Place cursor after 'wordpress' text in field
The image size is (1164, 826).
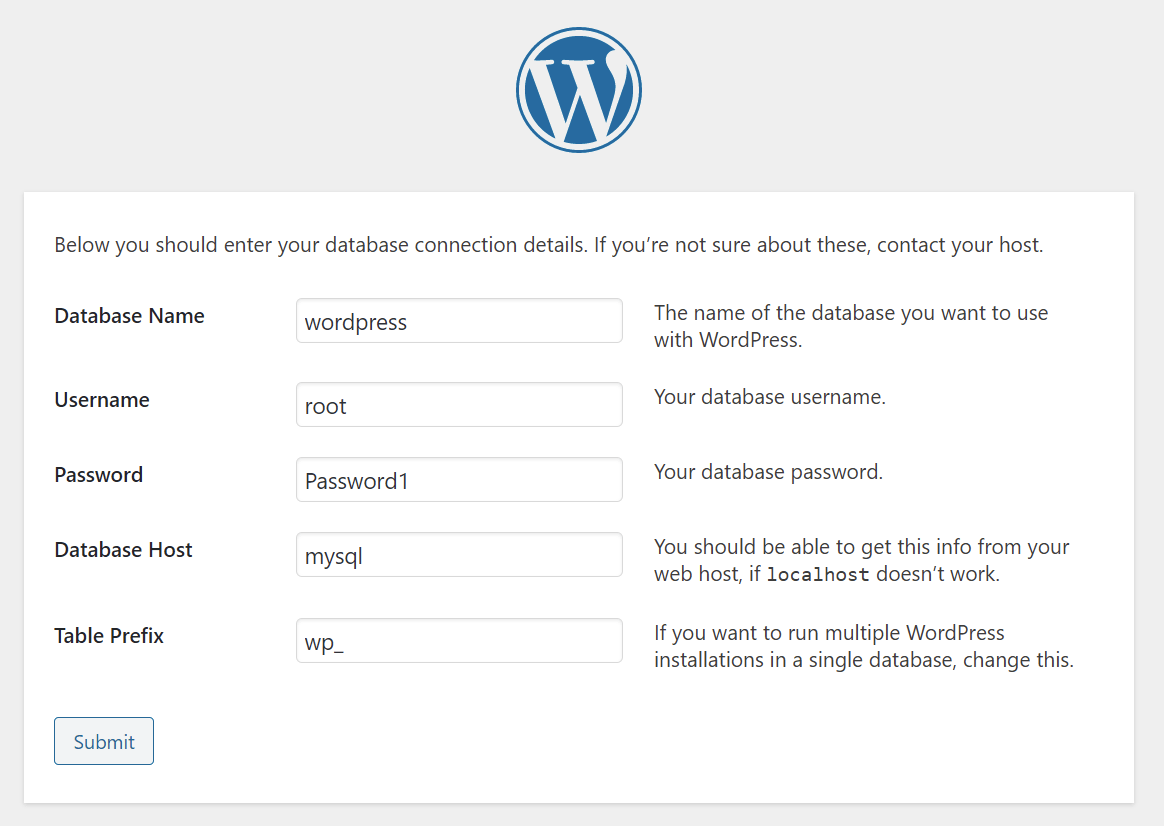coord(408,322)
